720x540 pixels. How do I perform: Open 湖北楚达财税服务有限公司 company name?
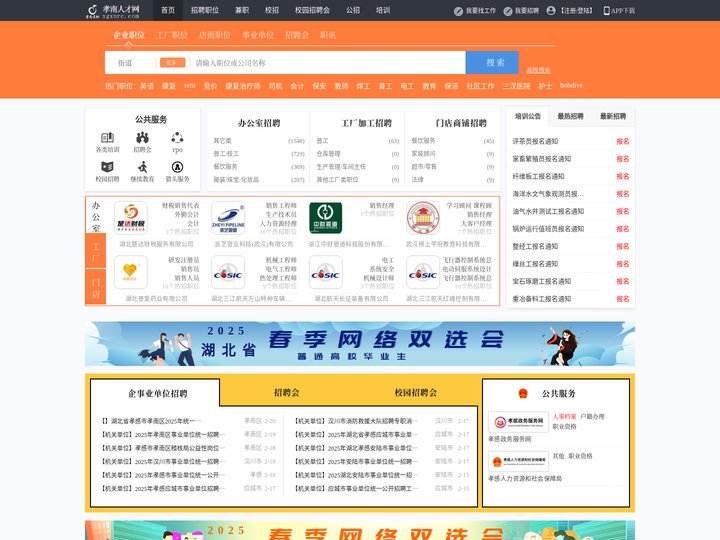pos(157,244)
